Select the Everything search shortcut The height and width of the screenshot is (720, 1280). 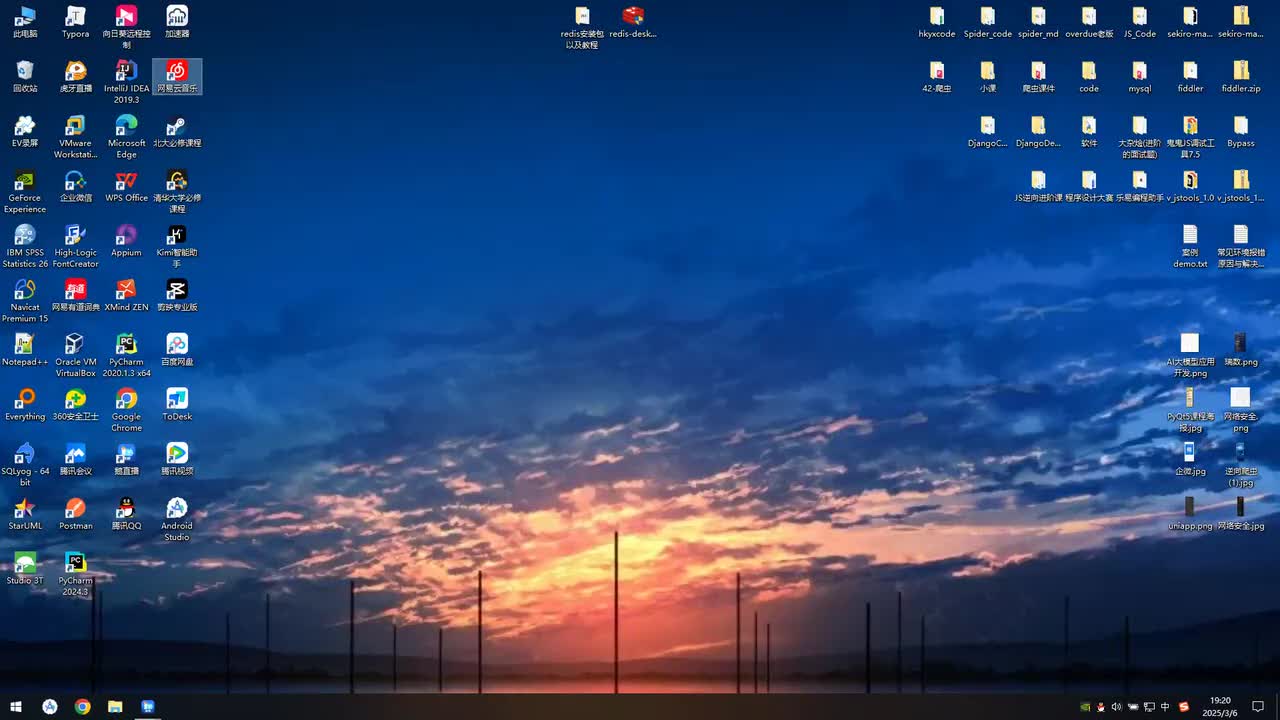point(25,405)
